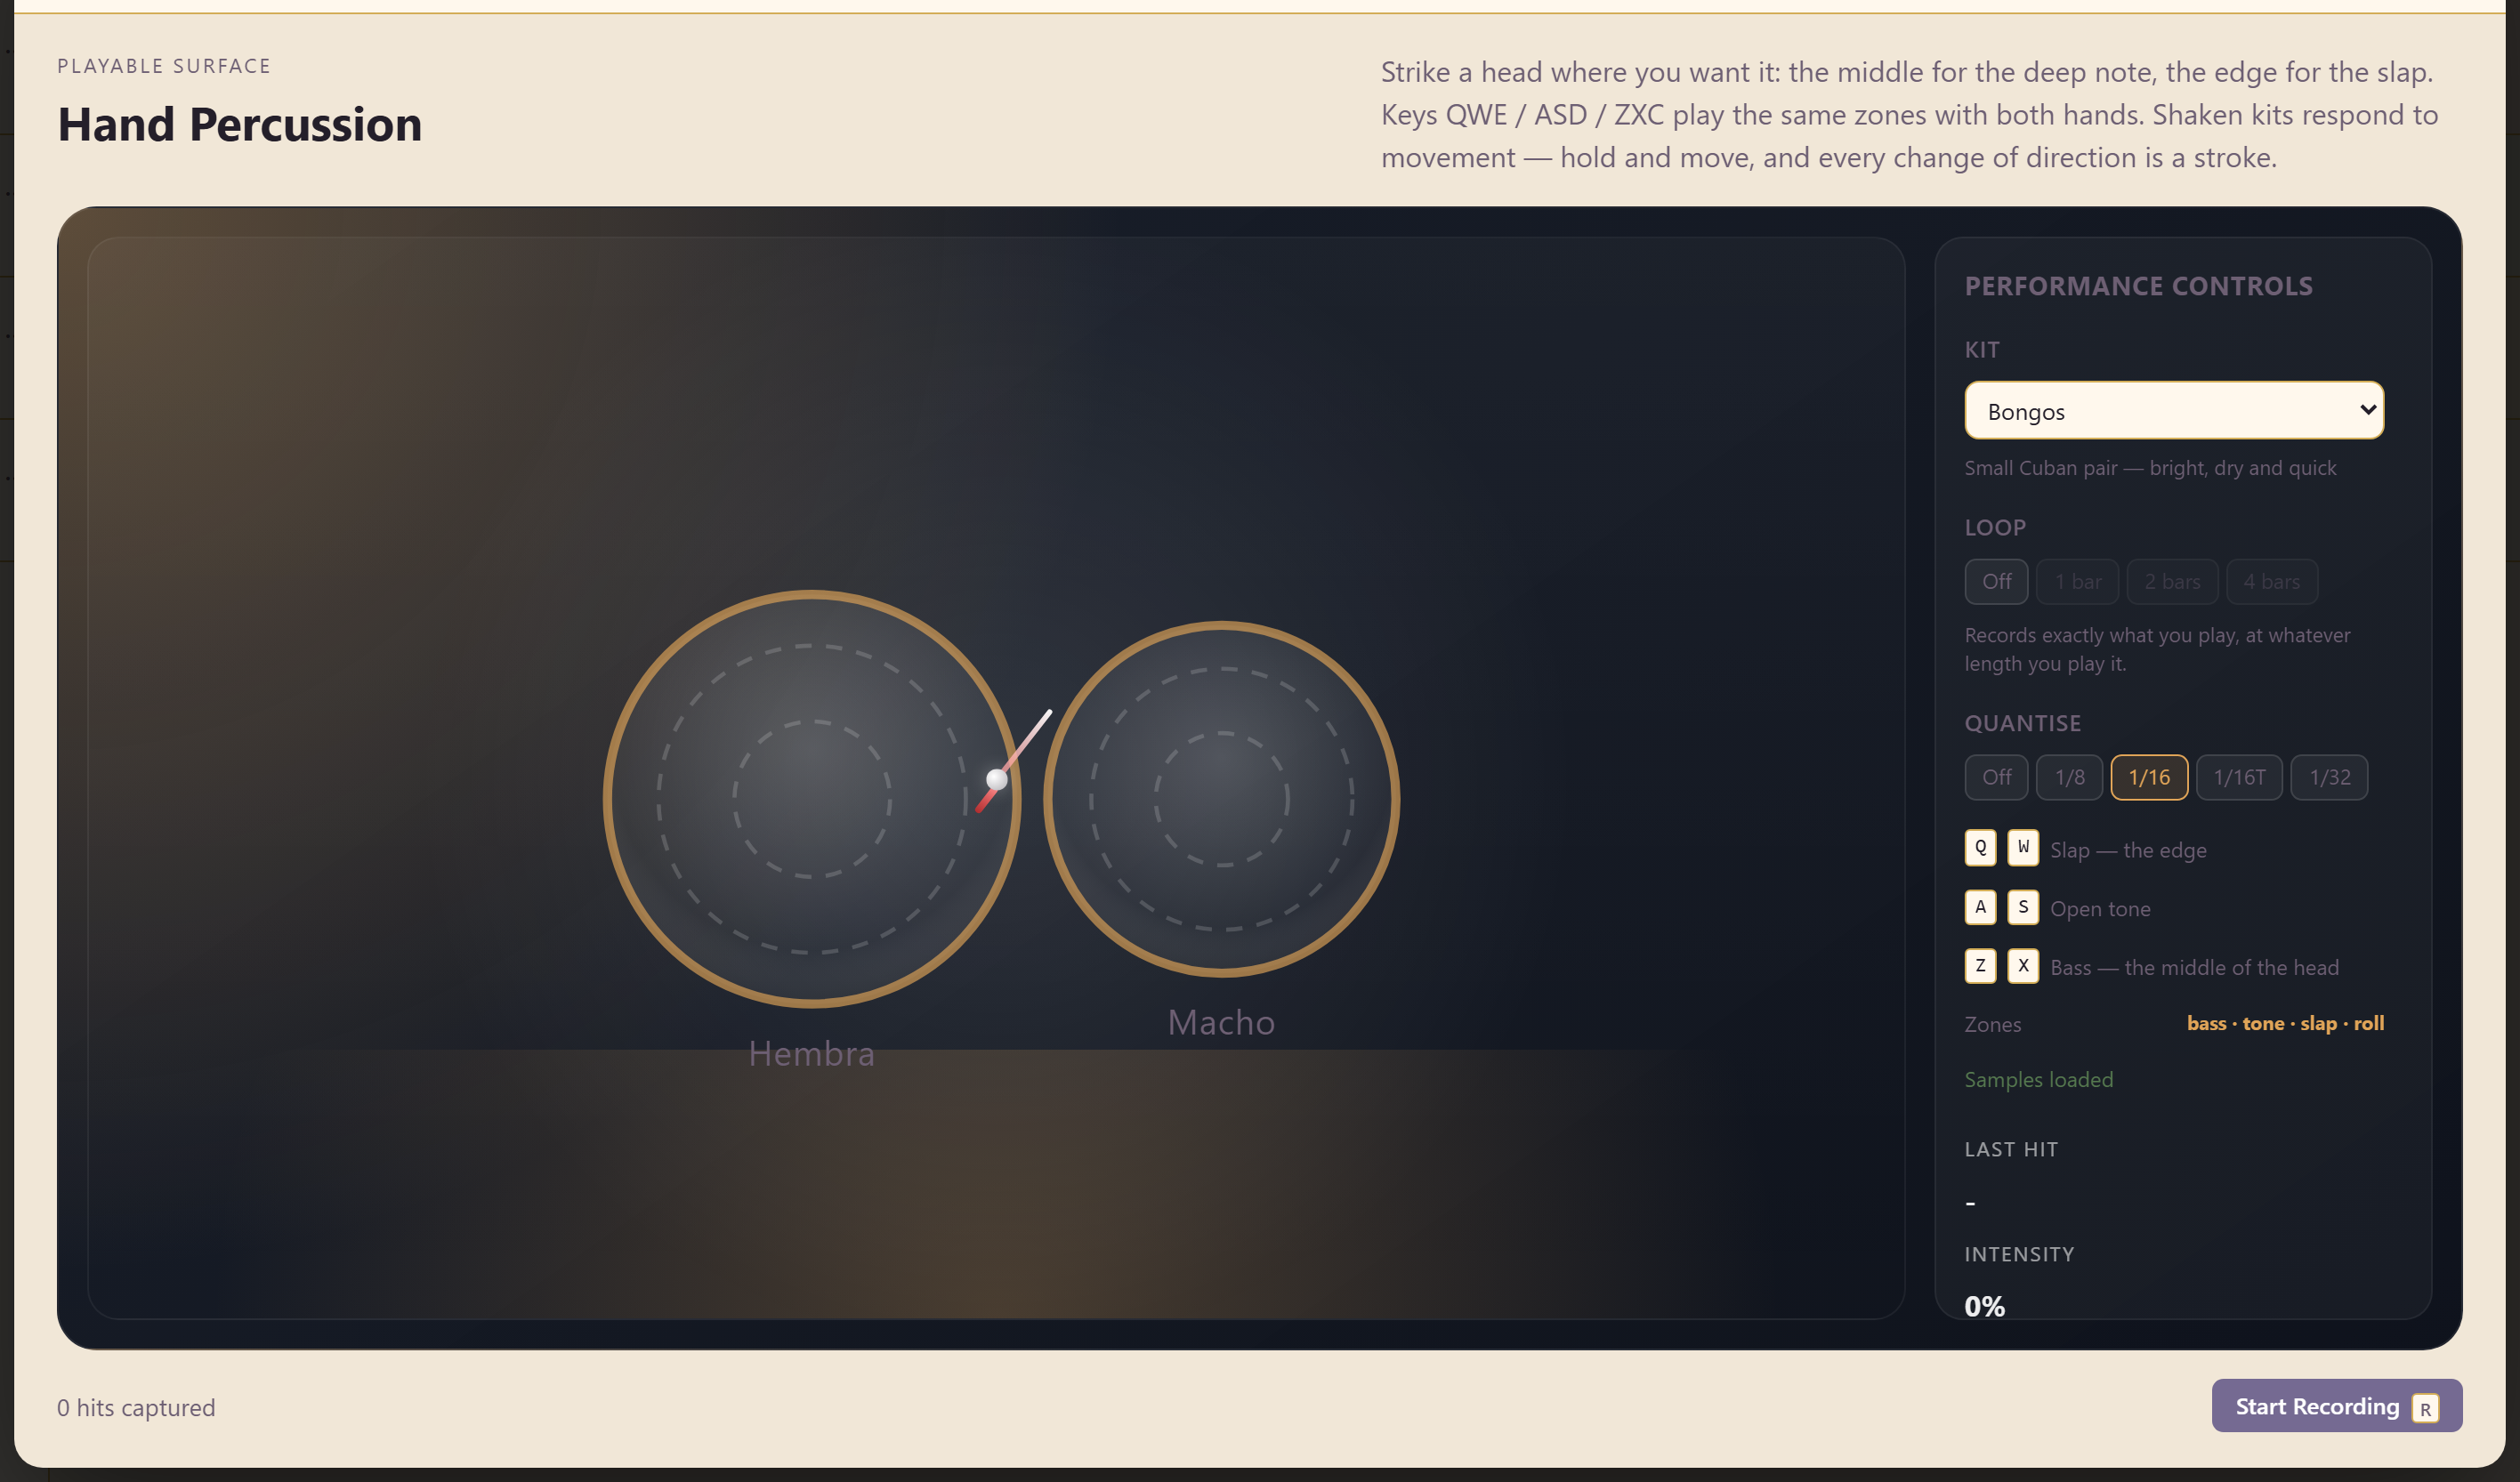Viewport: 2520px width, 1482px height.
Task: Set quantise to 1/32
Action: pyautogui.click(x=2328, y=777)
